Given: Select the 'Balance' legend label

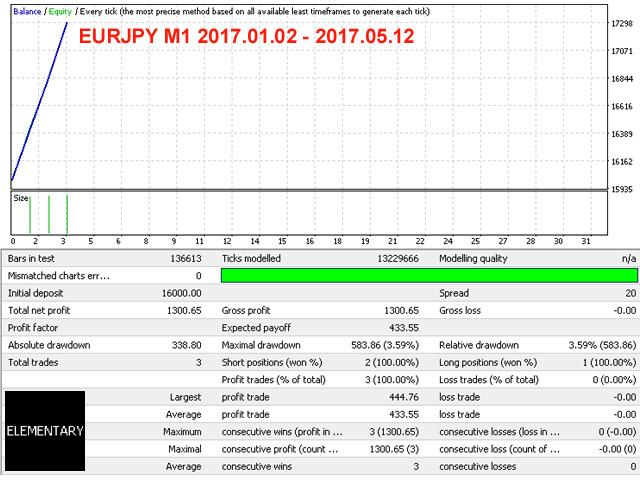Looking at the screenshot, I should pyautogui.click(x=27, y=11).
